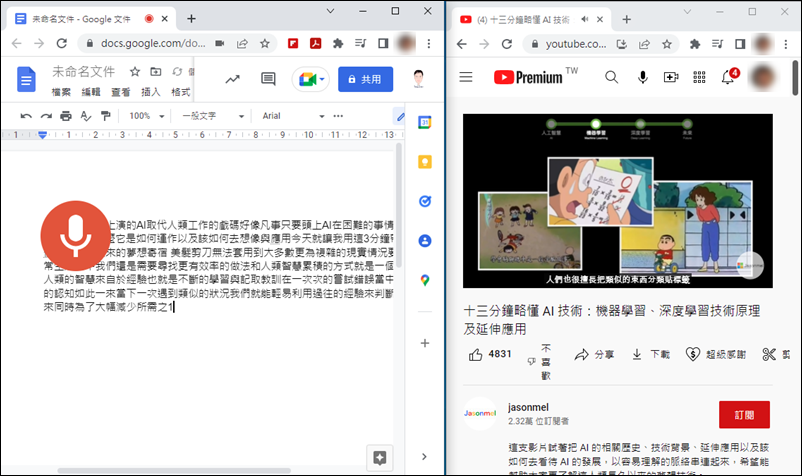
Task: Click the YouTube create video icon
Action: click(x=671, y=77)
